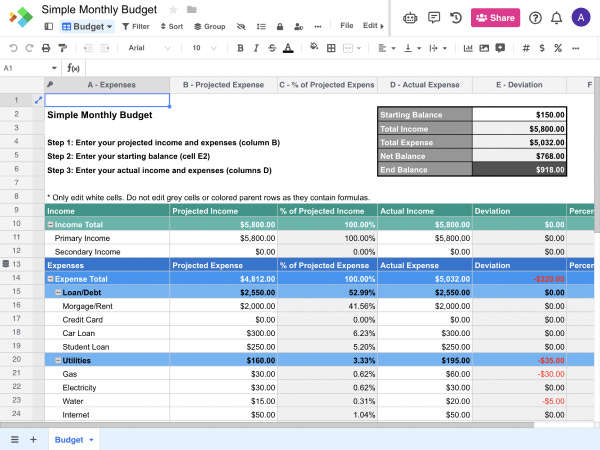Click the lock icon in view toolbar
The width and height of the screenshot is (600, 450).
click(280, 26)
